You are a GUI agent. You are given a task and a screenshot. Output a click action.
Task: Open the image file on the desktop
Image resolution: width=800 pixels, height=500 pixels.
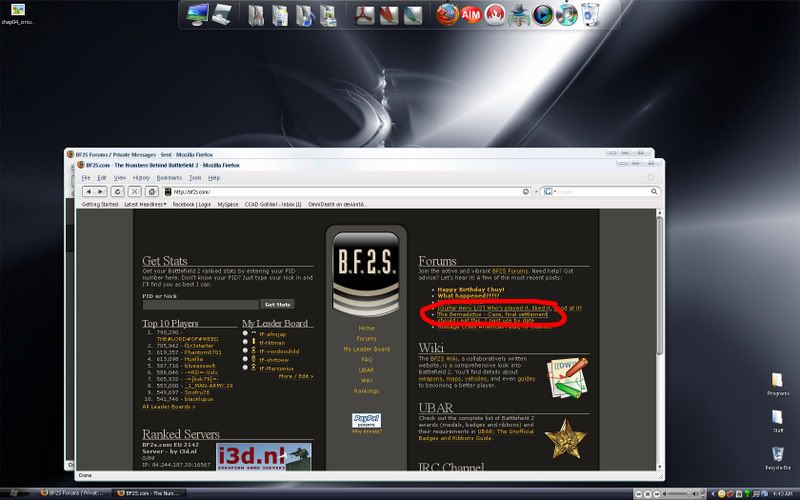(18, 14)
